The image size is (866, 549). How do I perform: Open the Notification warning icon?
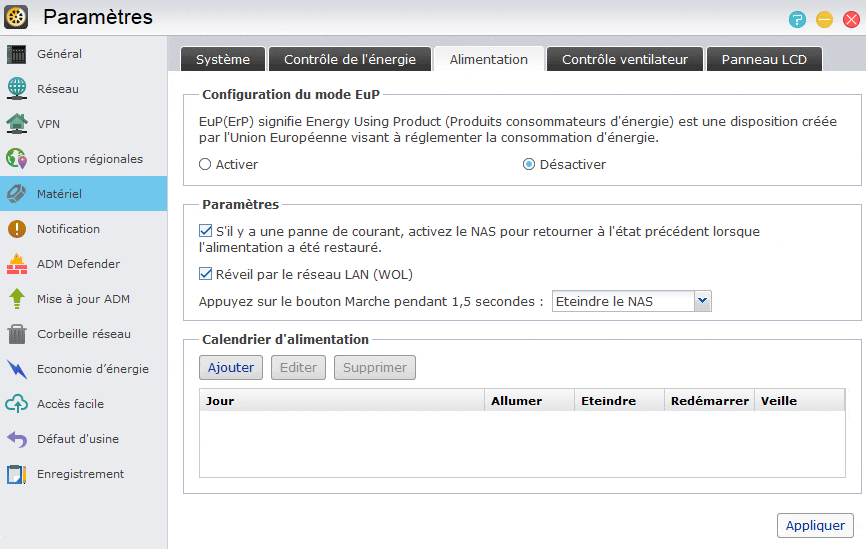17,229
